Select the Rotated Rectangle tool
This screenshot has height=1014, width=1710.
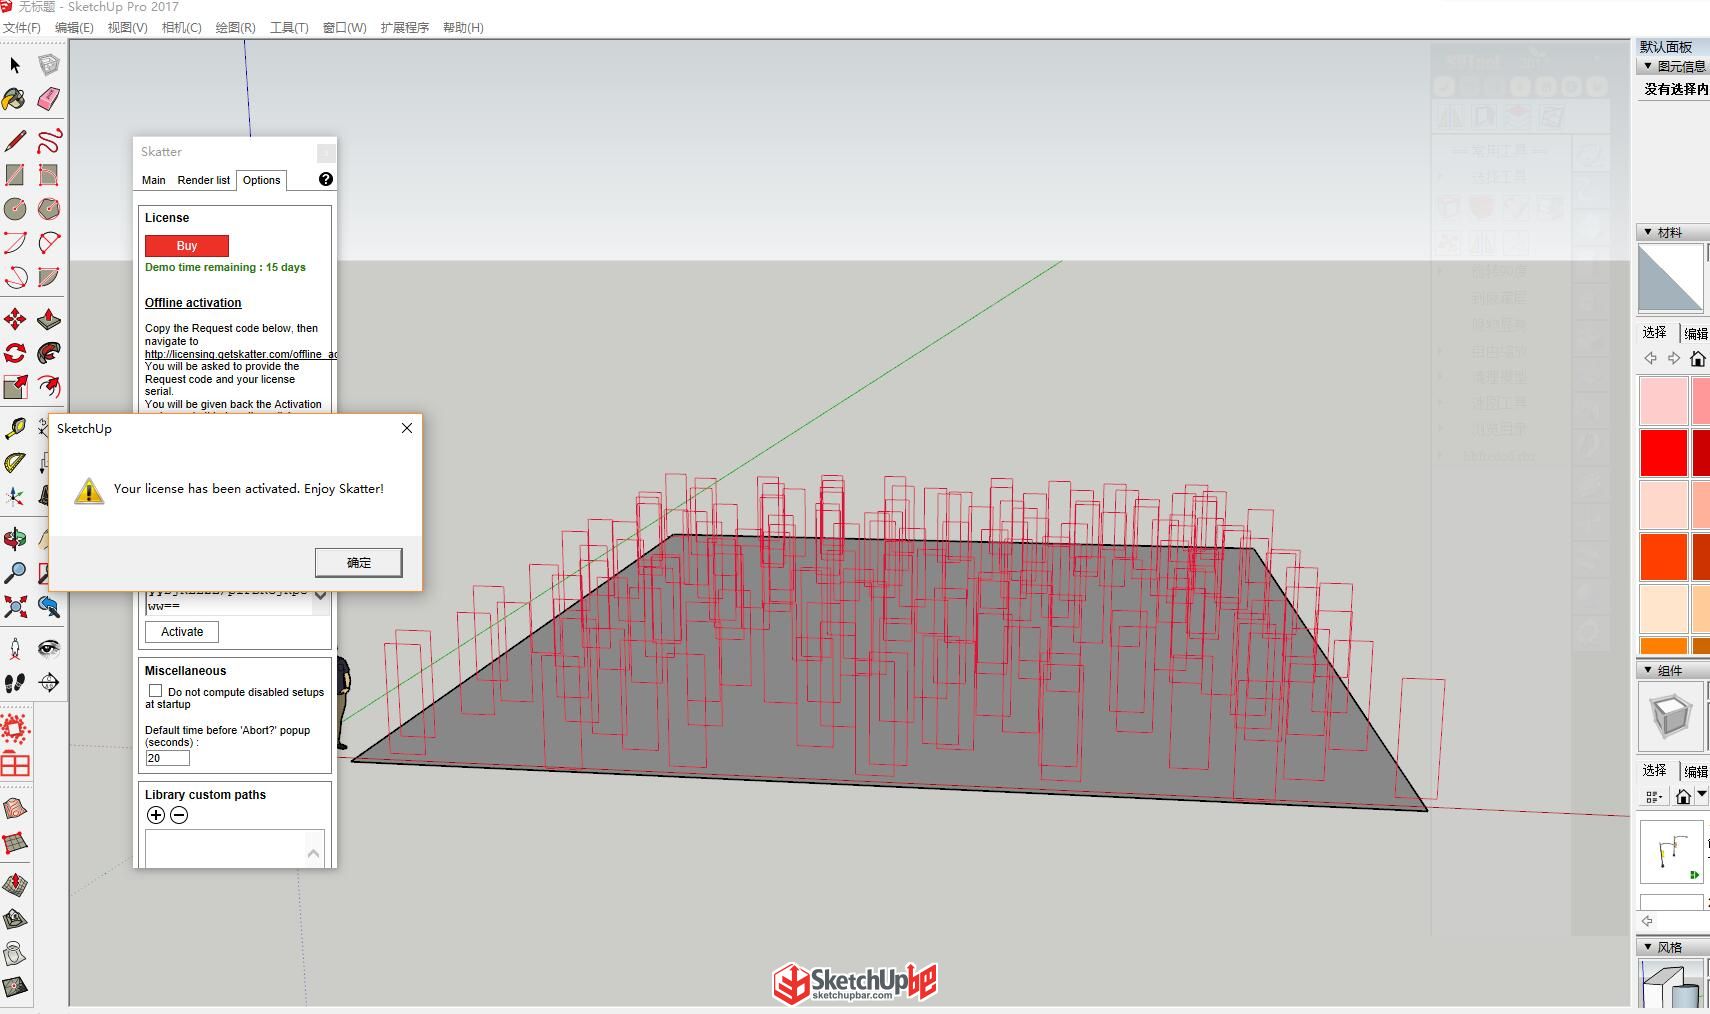(49, 175)
